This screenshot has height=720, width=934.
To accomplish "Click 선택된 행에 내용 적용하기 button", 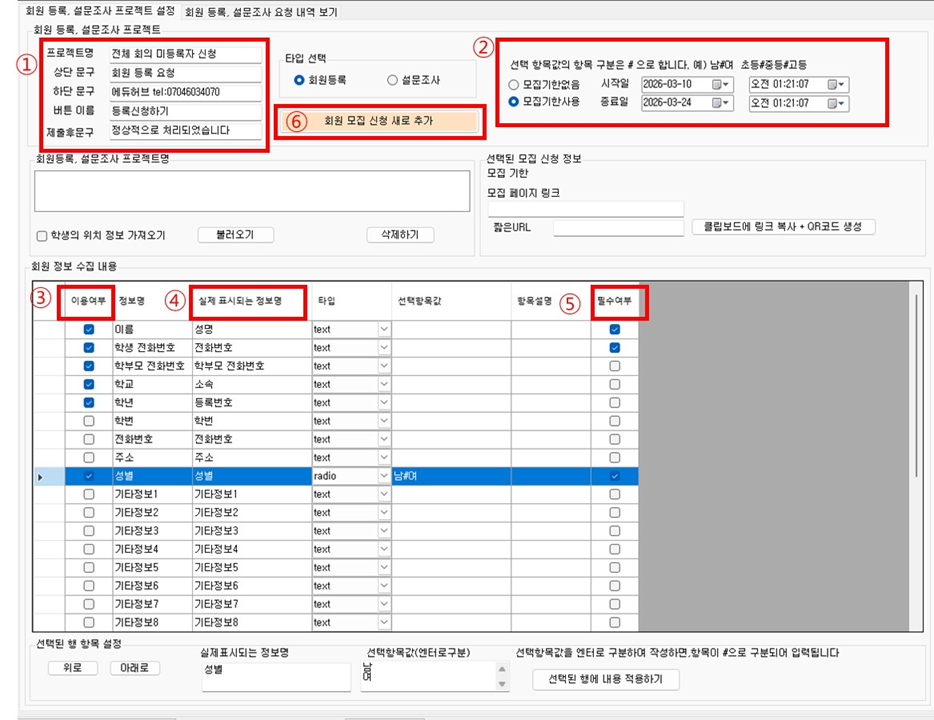I will (607, 680).
